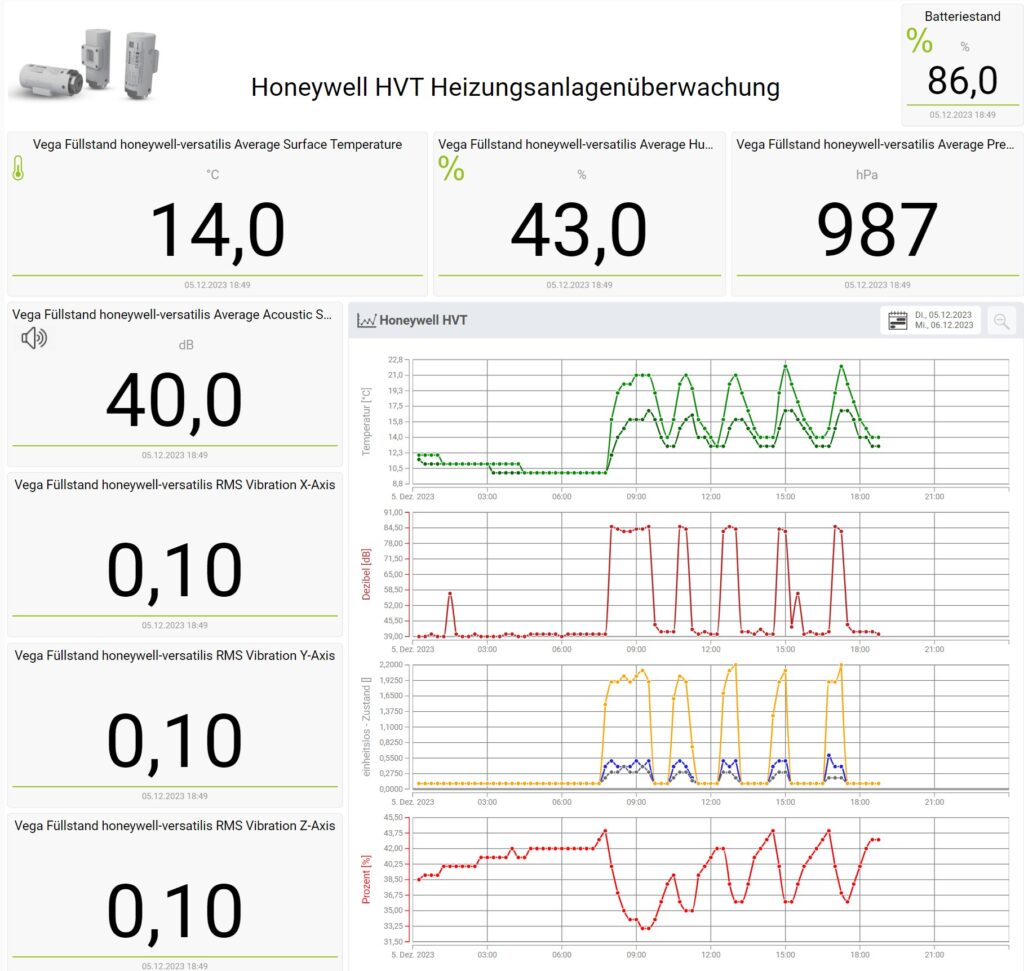Click the 45,50 tick on Prozent axis
The width and height of the screenshot is (1024, 971).
(393, 817)
